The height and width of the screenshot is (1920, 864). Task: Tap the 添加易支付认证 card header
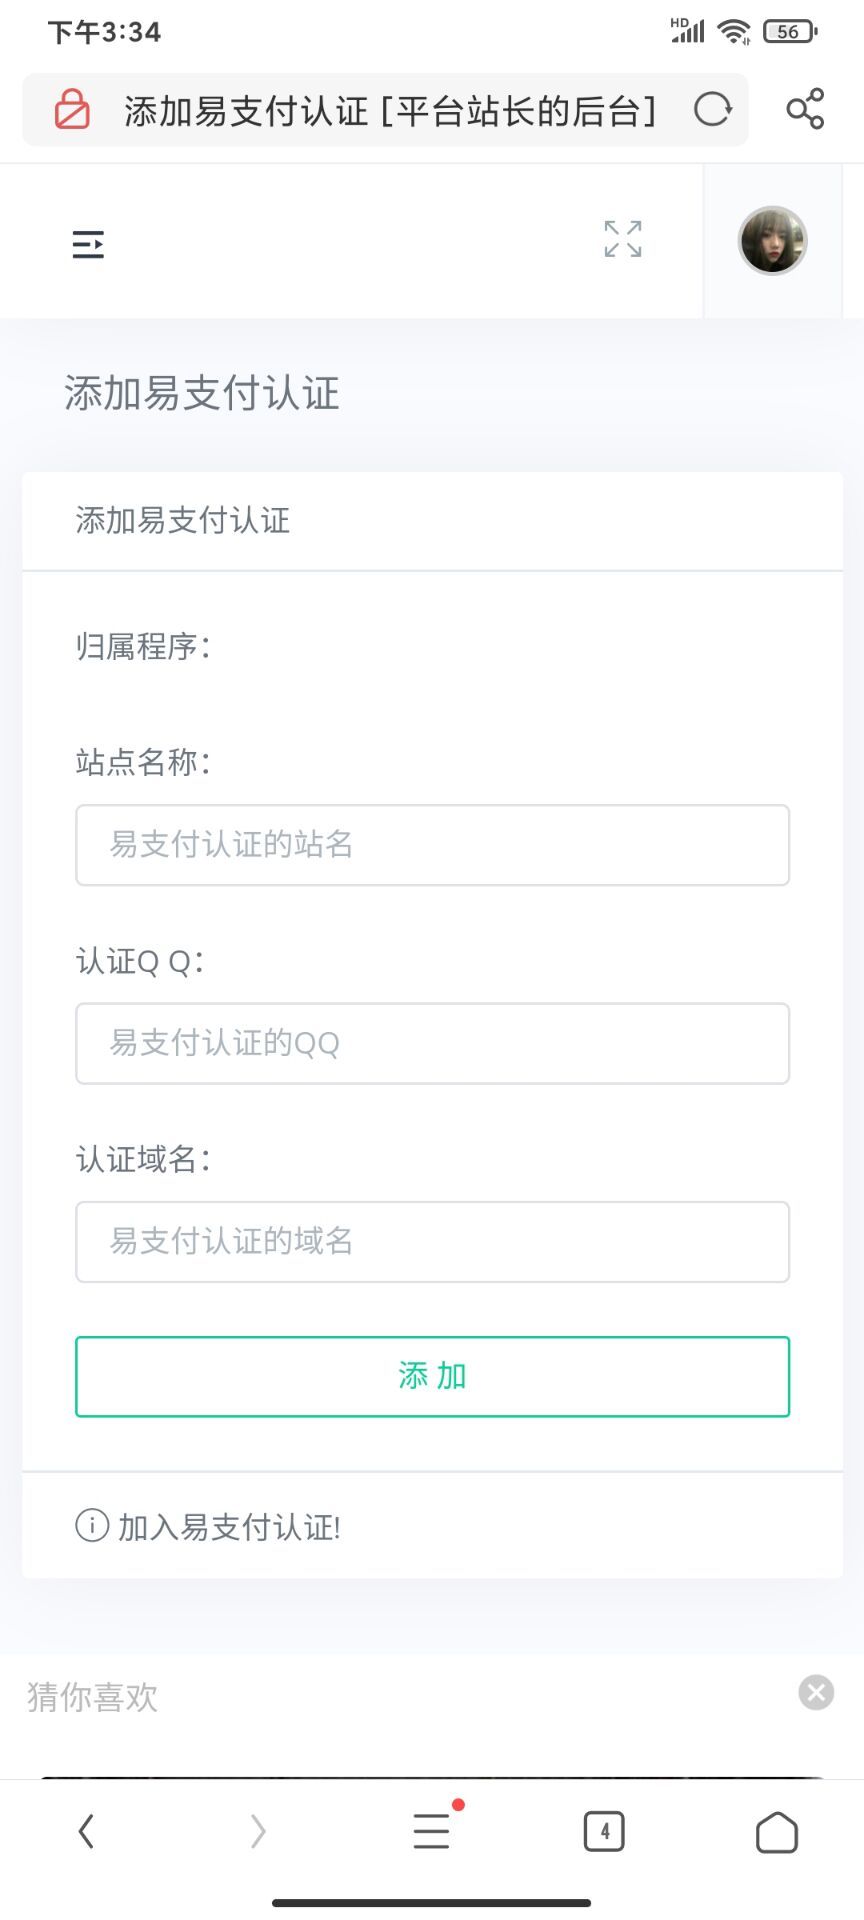[x=183, y=521]
